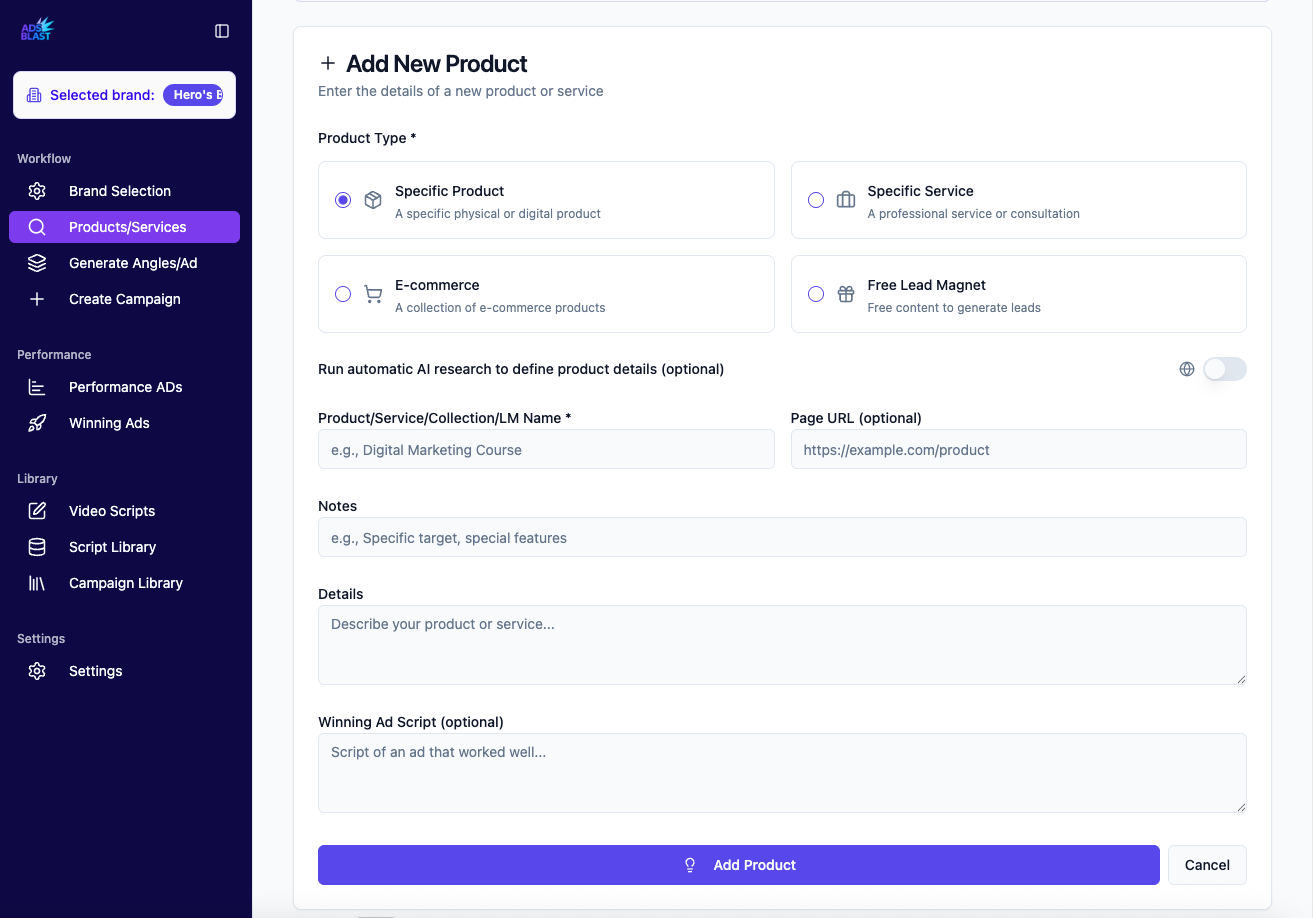Click the ADS BLAST logo

pos(36,28)
